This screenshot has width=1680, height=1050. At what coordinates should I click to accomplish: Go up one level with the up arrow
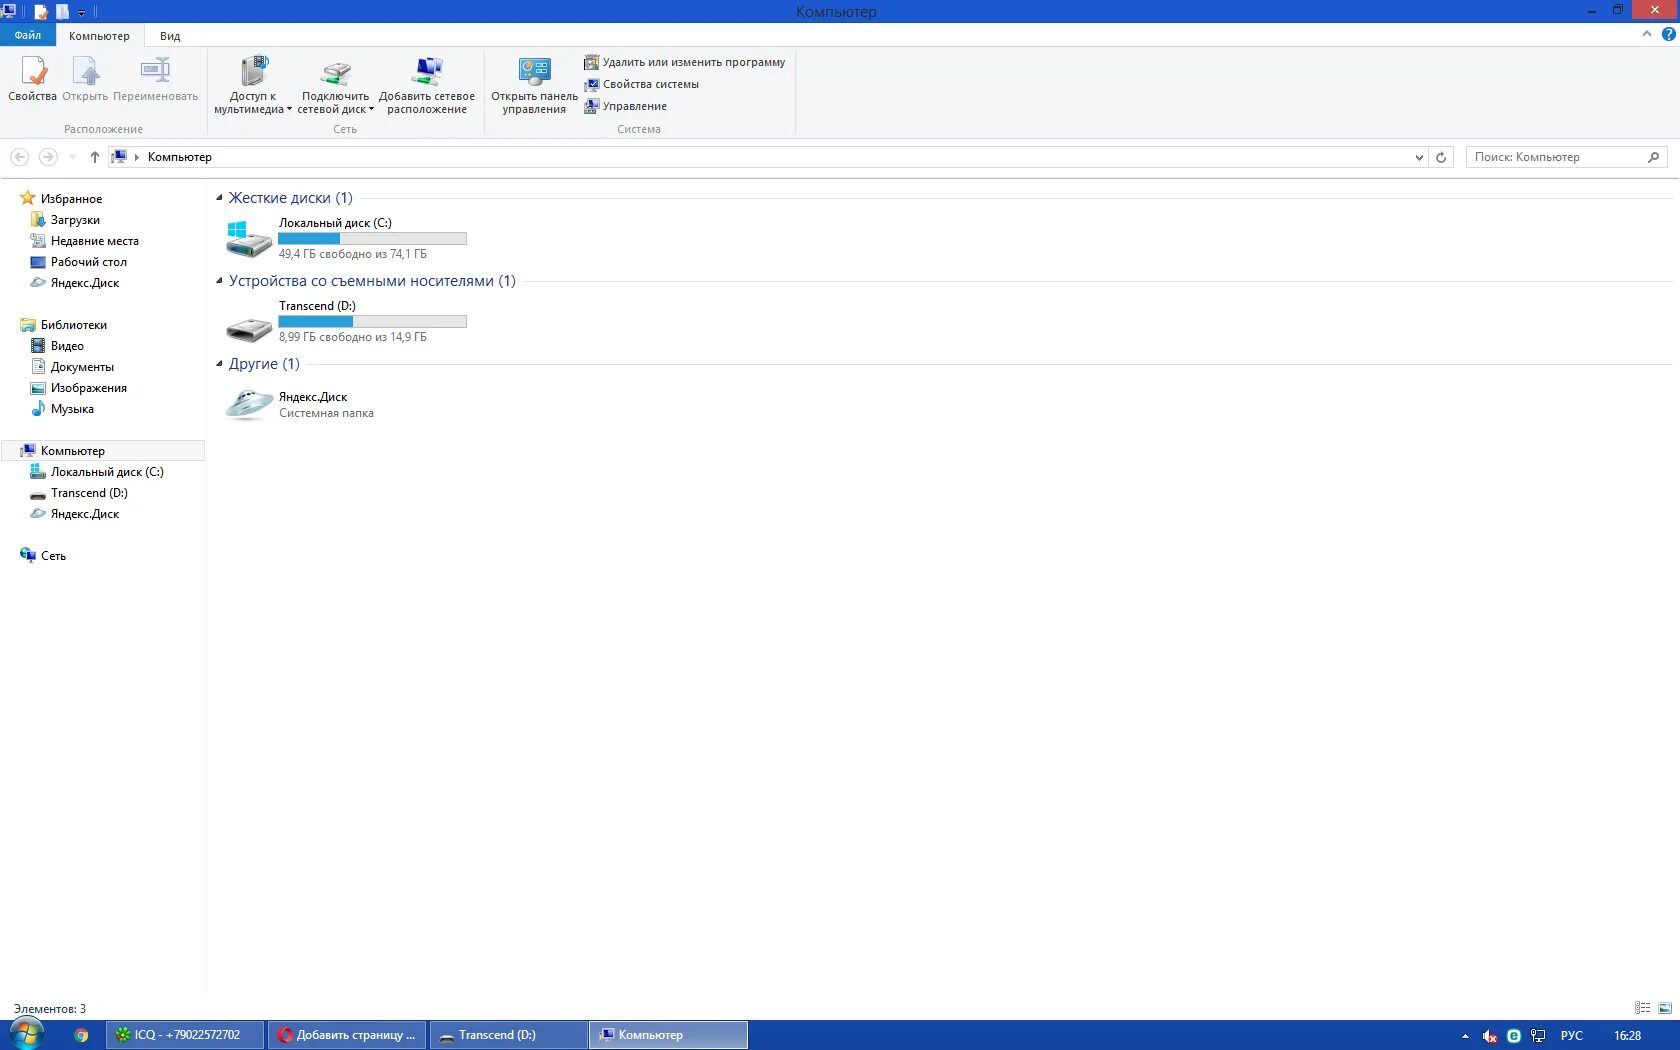[x=95, y=157]
